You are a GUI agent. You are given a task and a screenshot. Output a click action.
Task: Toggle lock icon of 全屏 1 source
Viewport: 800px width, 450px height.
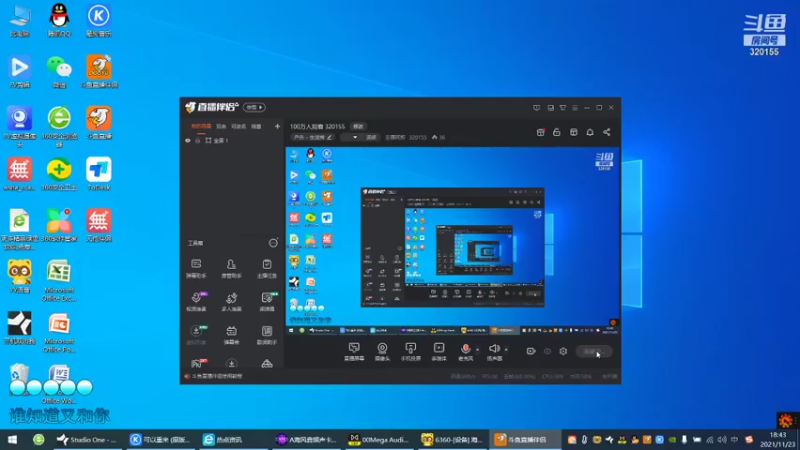tap(198, 140)
